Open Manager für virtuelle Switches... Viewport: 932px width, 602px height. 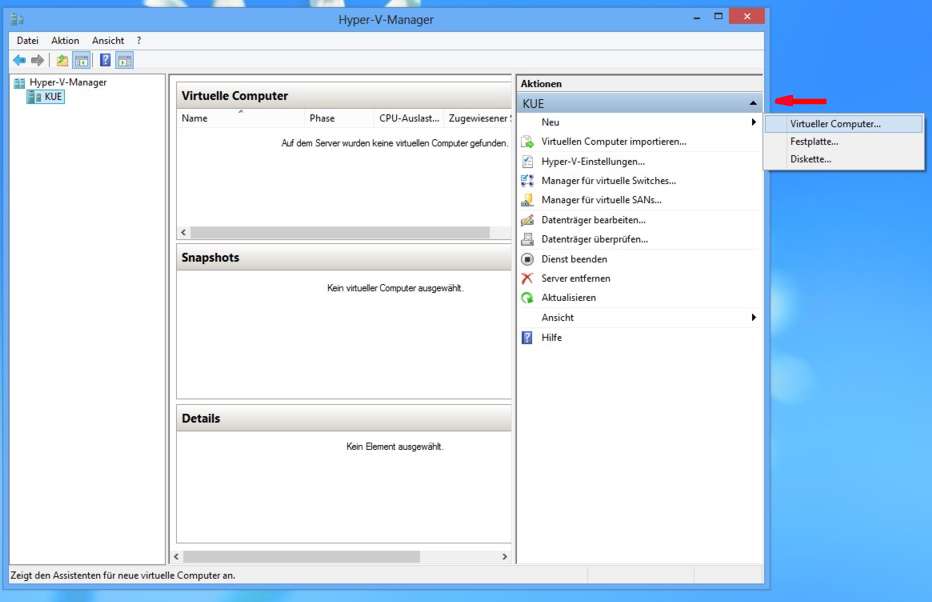[x=609, y=181]
